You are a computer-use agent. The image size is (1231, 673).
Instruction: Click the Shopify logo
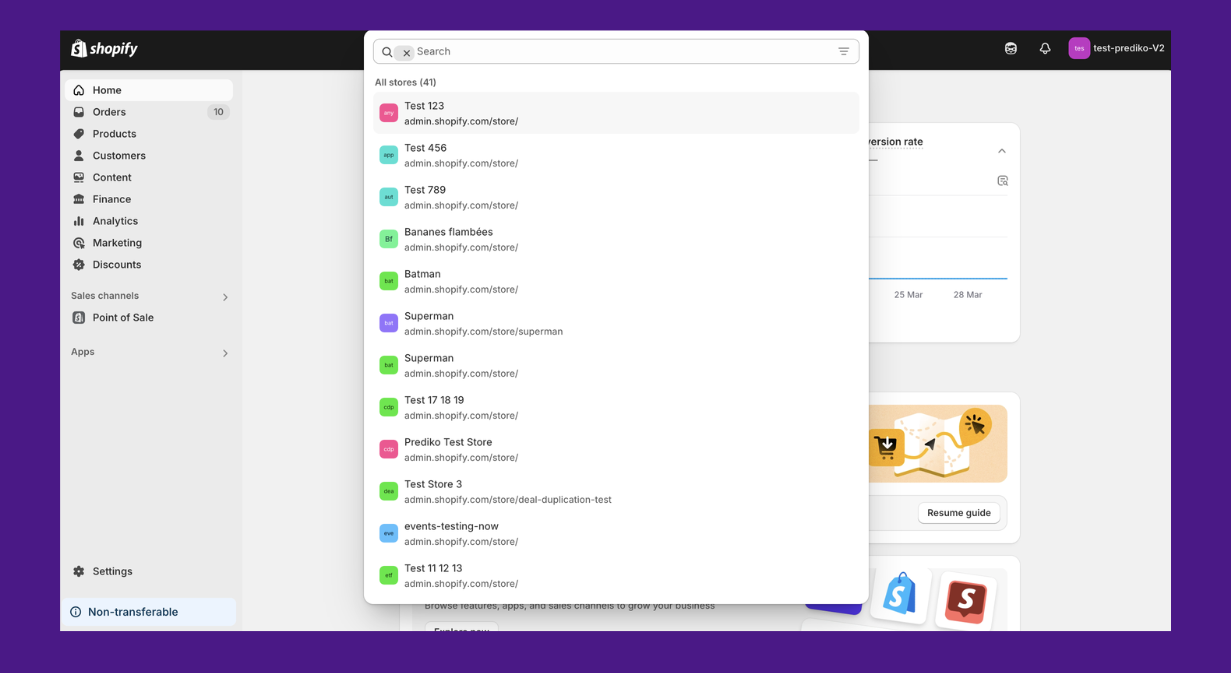[104, 49]
